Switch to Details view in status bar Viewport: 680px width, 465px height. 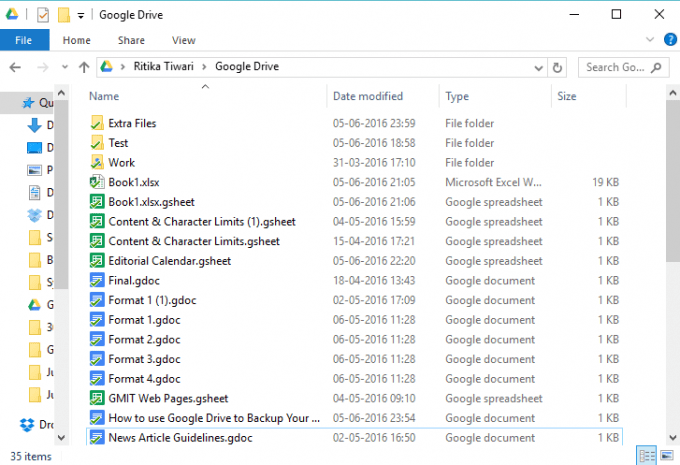(647, 455)
